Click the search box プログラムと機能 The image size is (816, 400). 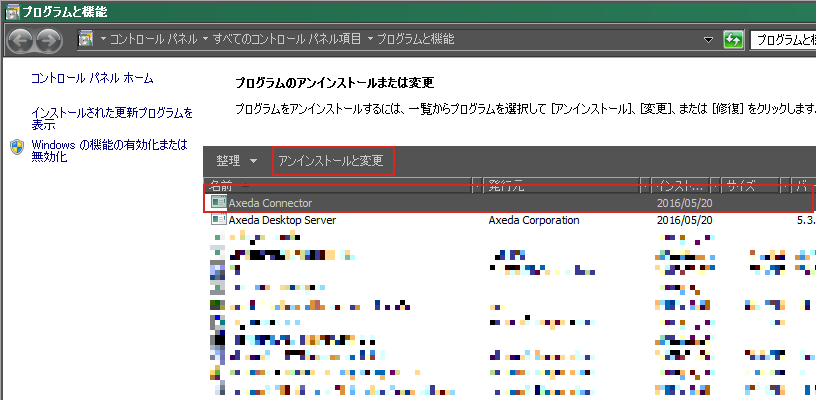[x=783, y=40]
